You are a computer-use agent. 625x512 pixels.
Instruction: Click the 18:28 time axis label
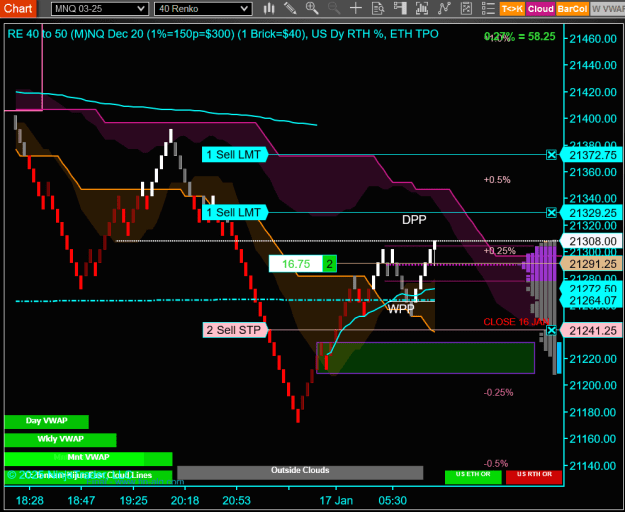tap(30, 500)
